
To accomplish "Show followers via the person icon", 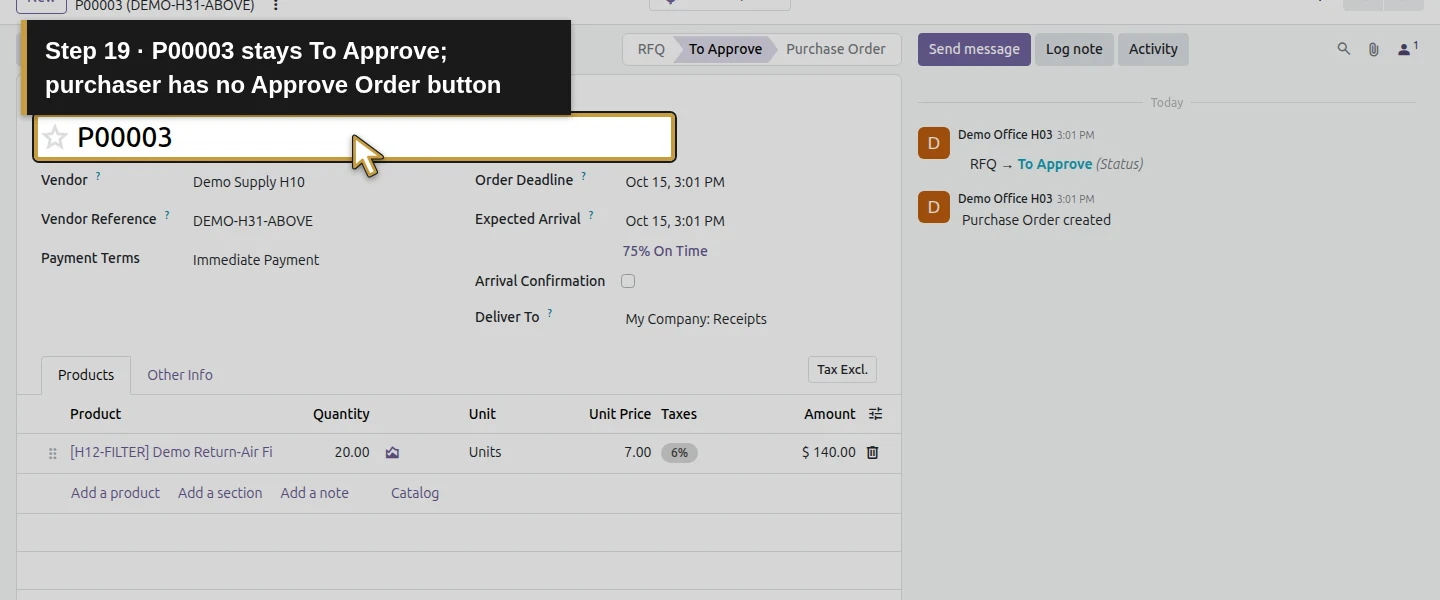I will coord(1407,49).
